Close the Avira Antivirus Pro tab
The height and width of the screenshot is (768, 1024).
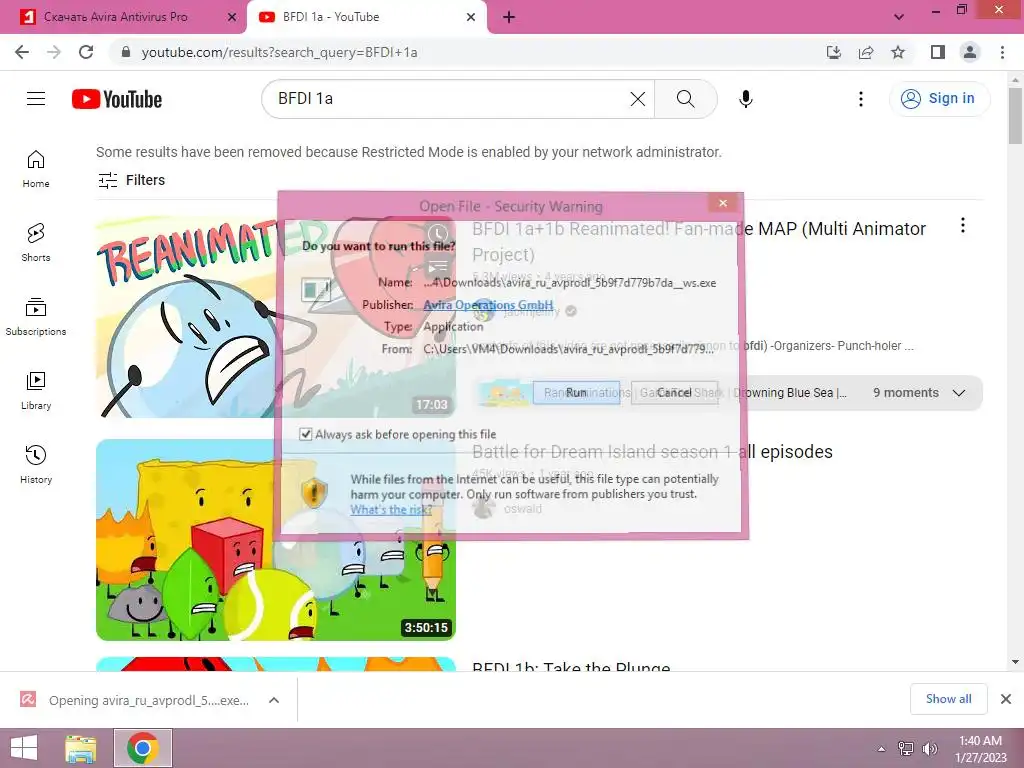232,17
